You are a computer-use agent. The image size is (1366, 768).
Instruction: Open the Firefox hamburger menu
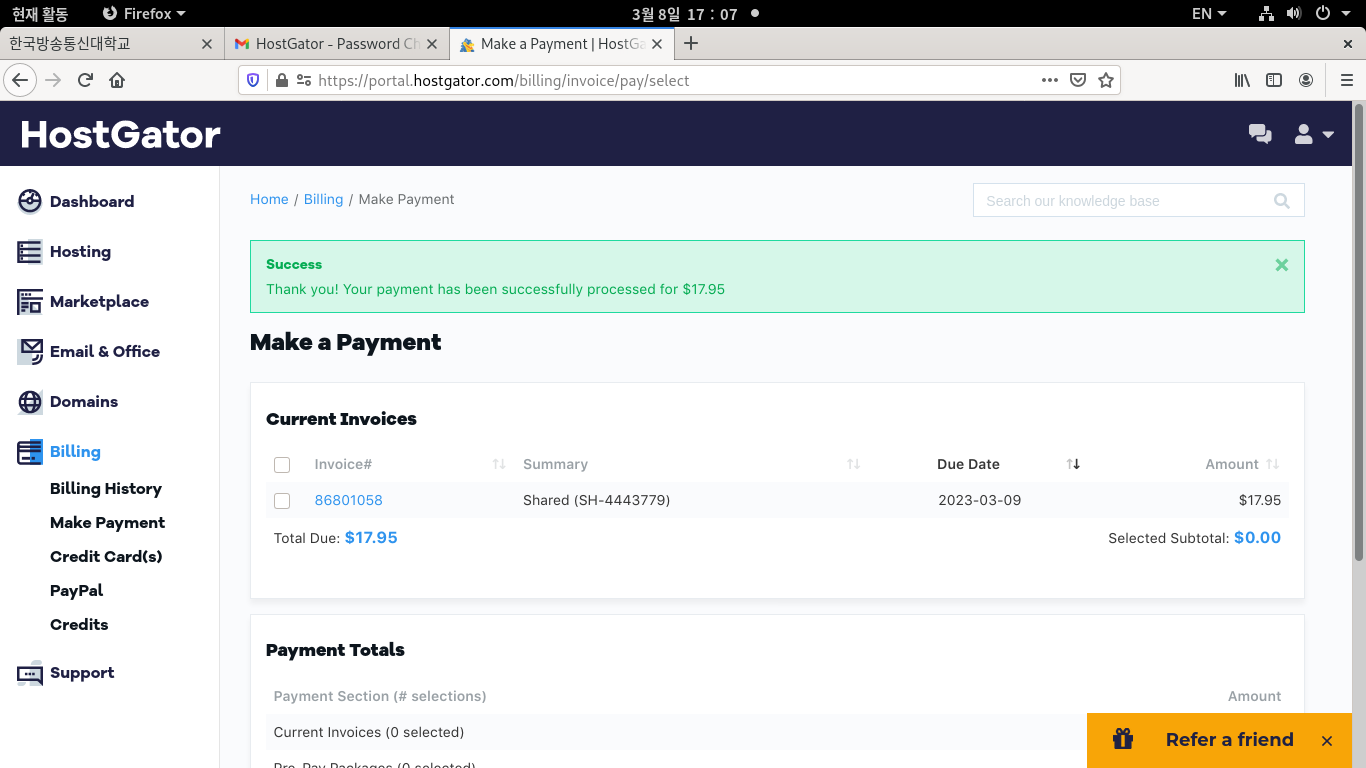[1346, 80]
